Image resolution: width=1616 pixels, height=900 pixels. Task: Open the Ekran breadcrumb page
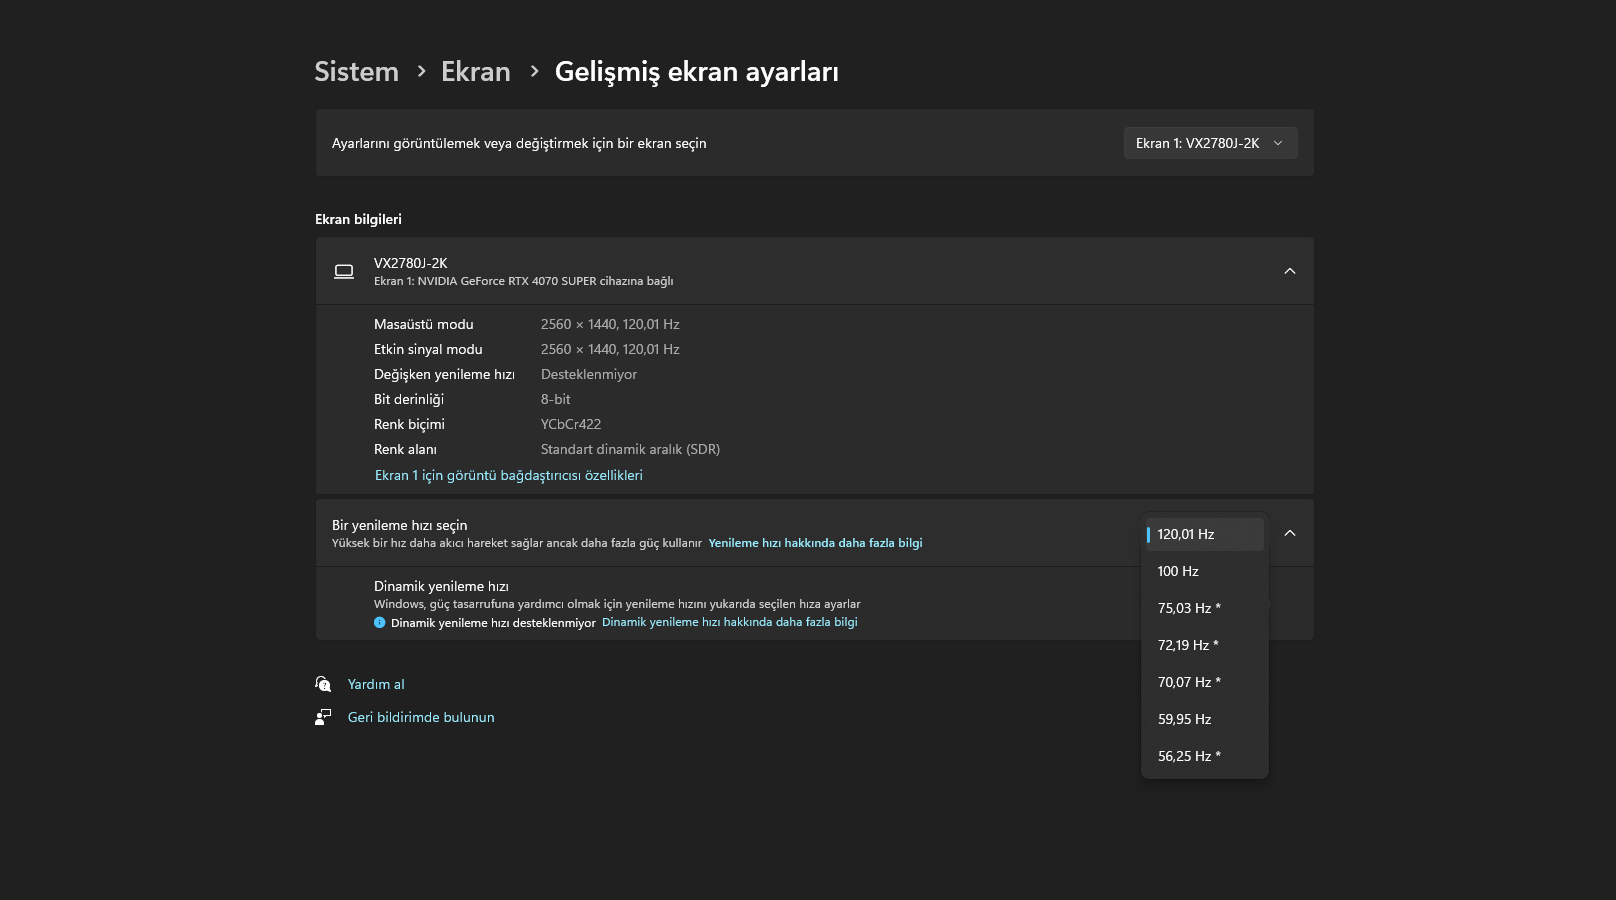476,72
